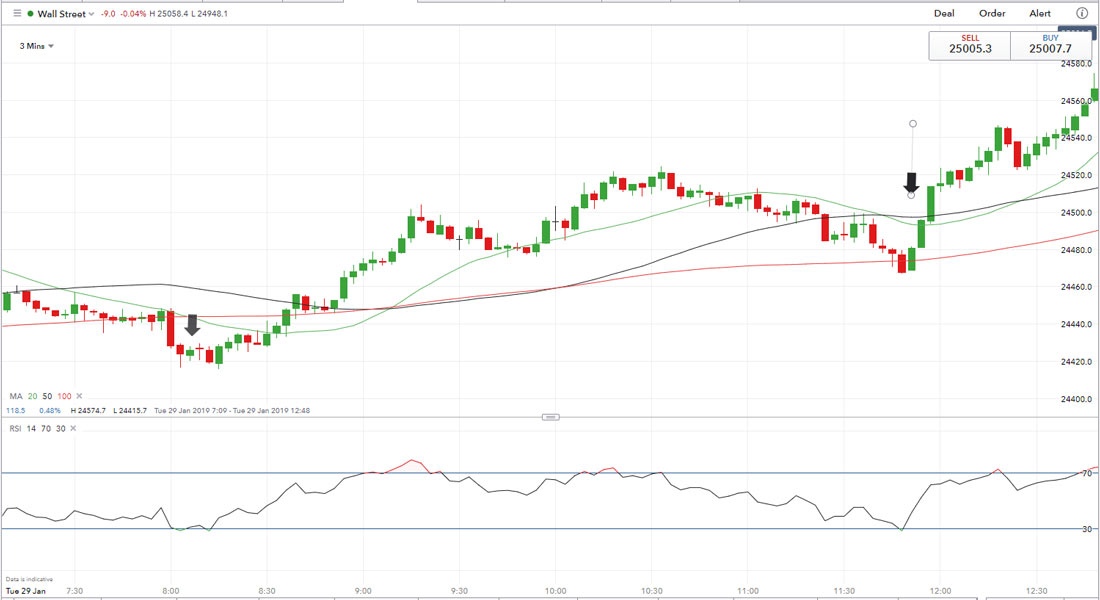
Task: Click the MA 100 period setting
Action: pyautogui.click(x=64, y=396)
